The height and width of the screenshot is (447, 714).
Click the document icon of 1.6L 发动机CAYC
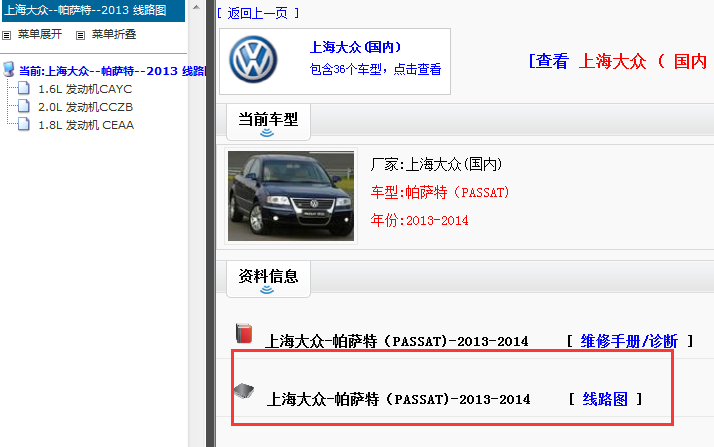[x=24, y=88]
